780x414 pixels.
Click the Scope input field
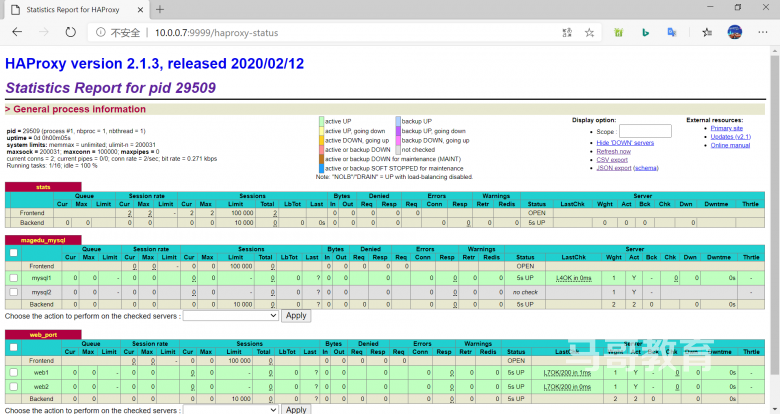click(x=645, y=131)
